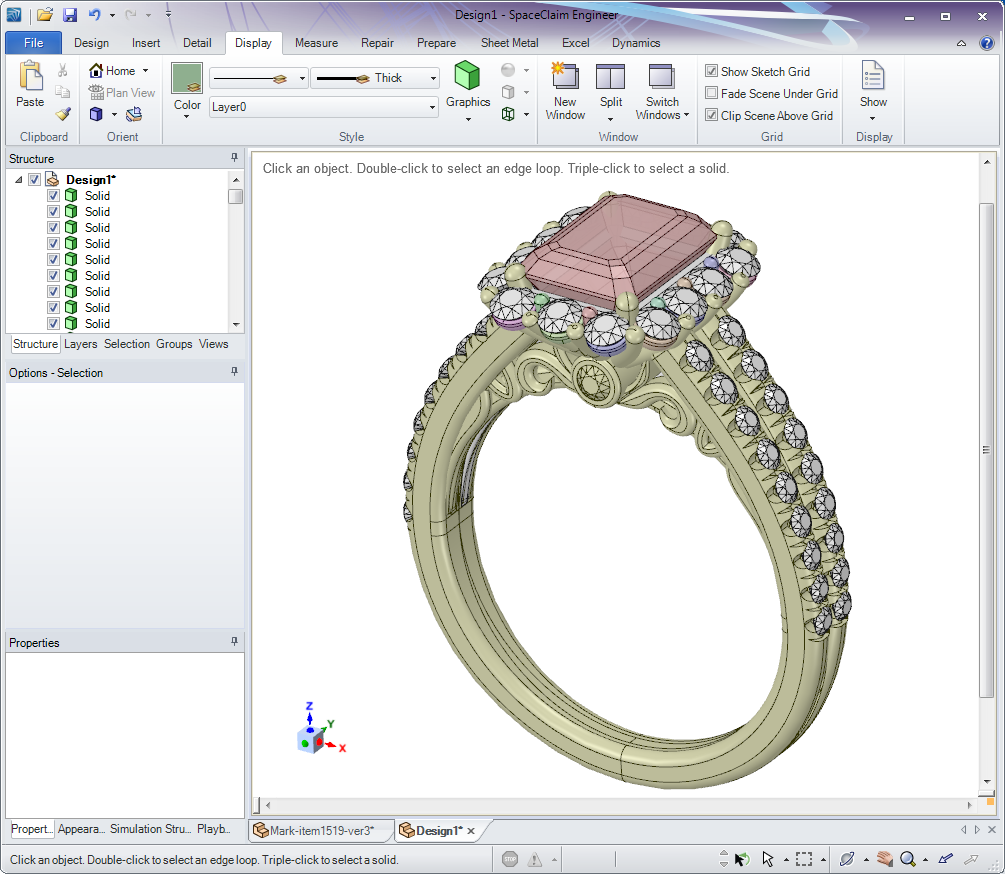This screenshot has height=874, width=1005.
Task: Open the Layer0 dropdown
Action: [x=432, y=106]
